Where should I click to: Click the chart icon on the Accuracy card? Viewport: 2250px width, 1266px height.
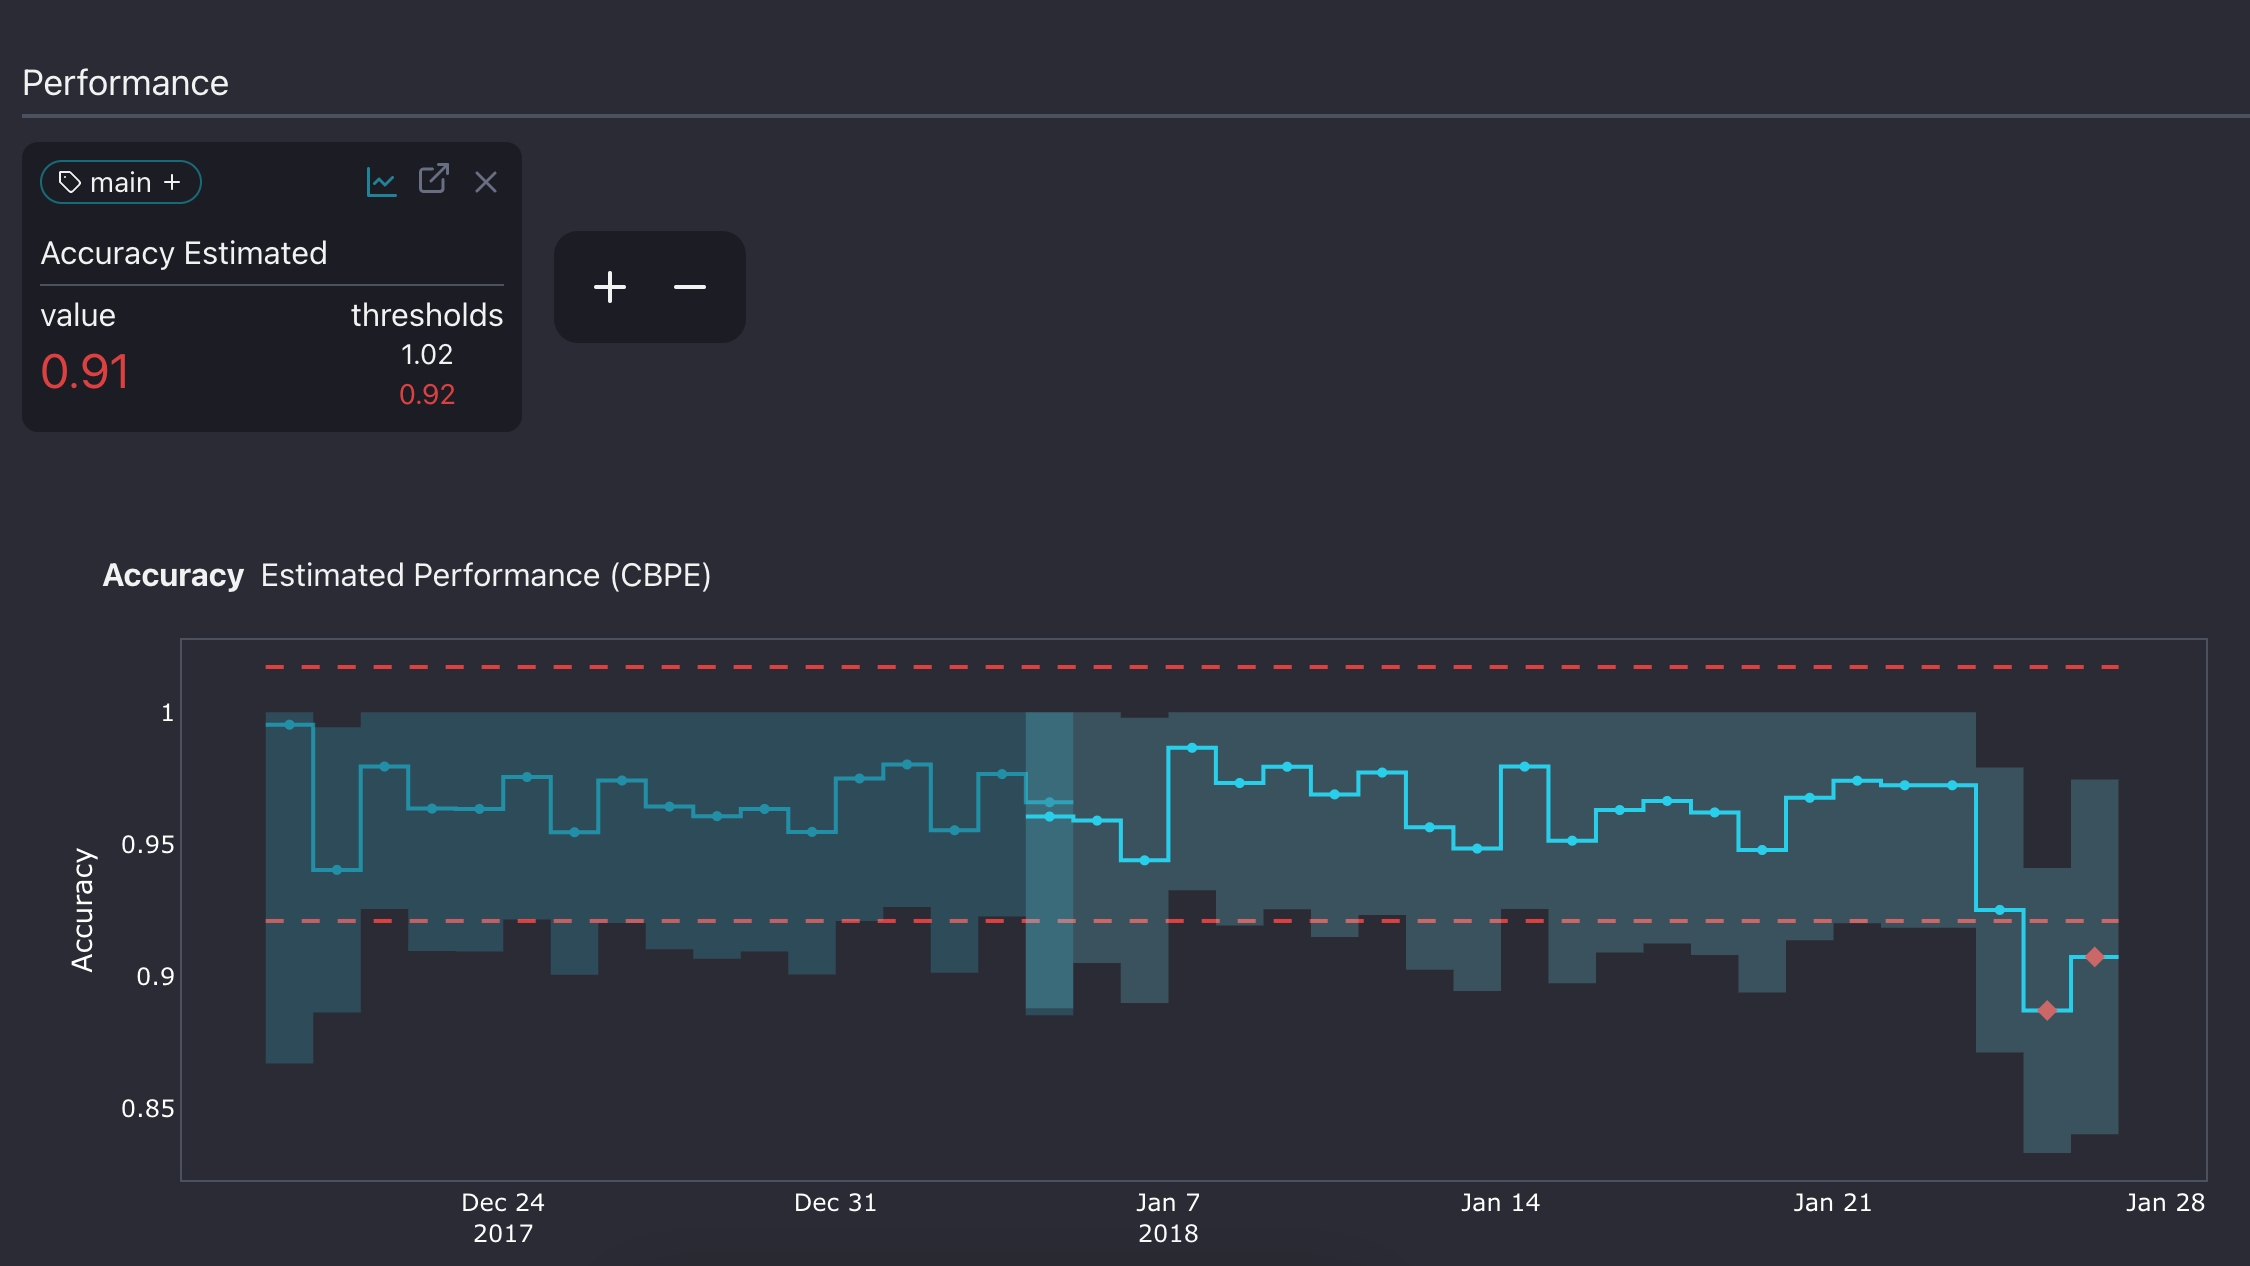point(381,182)
